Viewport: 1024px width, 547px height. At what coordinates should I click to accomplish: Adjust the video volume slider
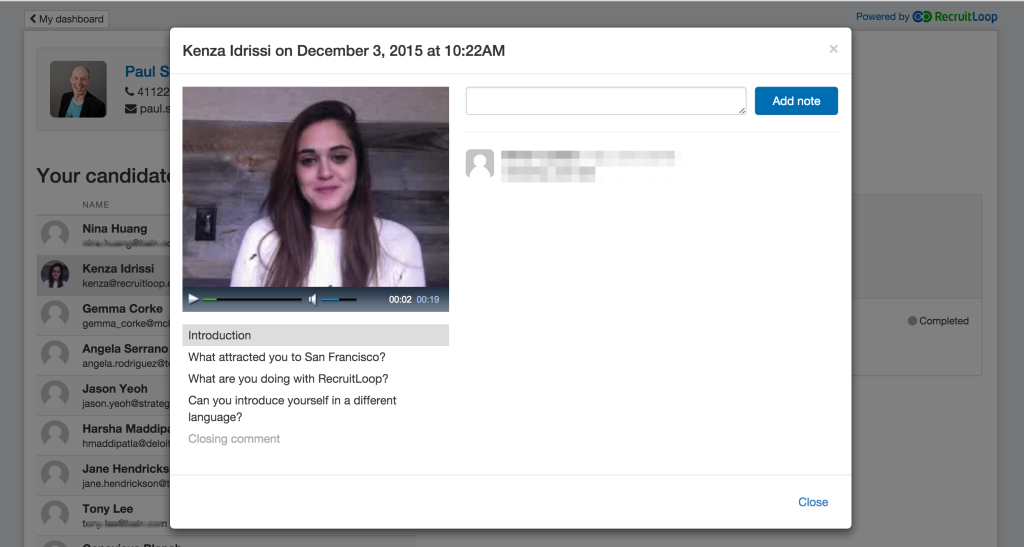(339, 299)
